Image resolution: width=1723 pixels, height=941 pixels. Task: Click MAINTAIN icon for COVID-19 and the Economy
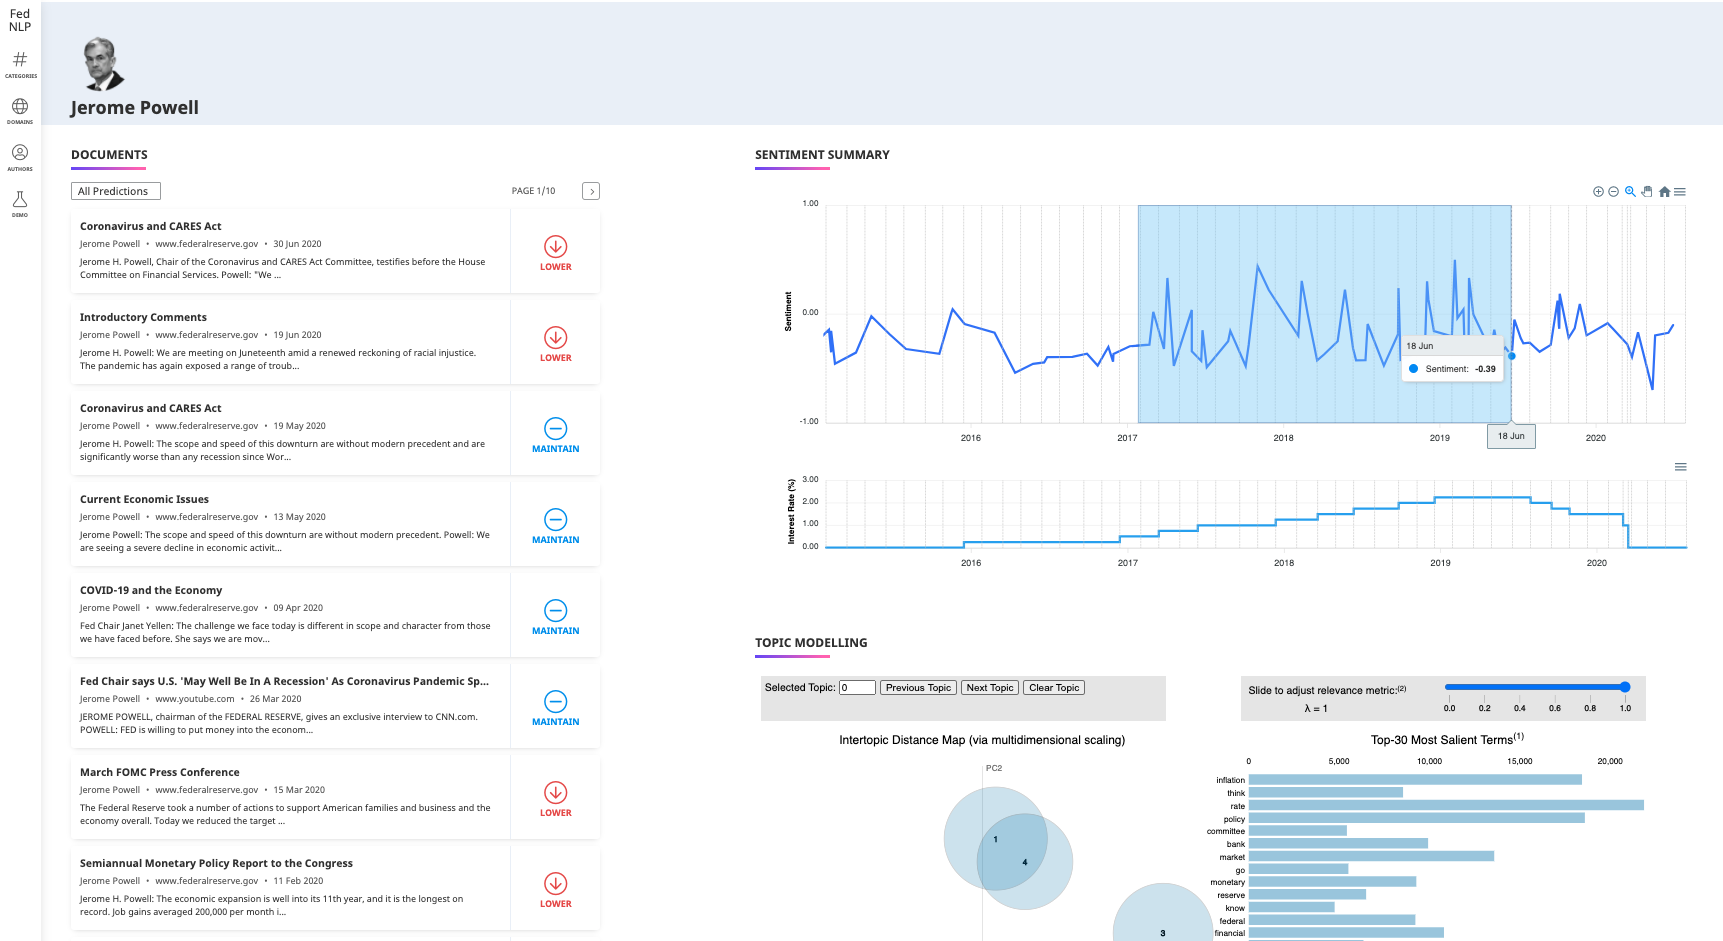point(556,610)
